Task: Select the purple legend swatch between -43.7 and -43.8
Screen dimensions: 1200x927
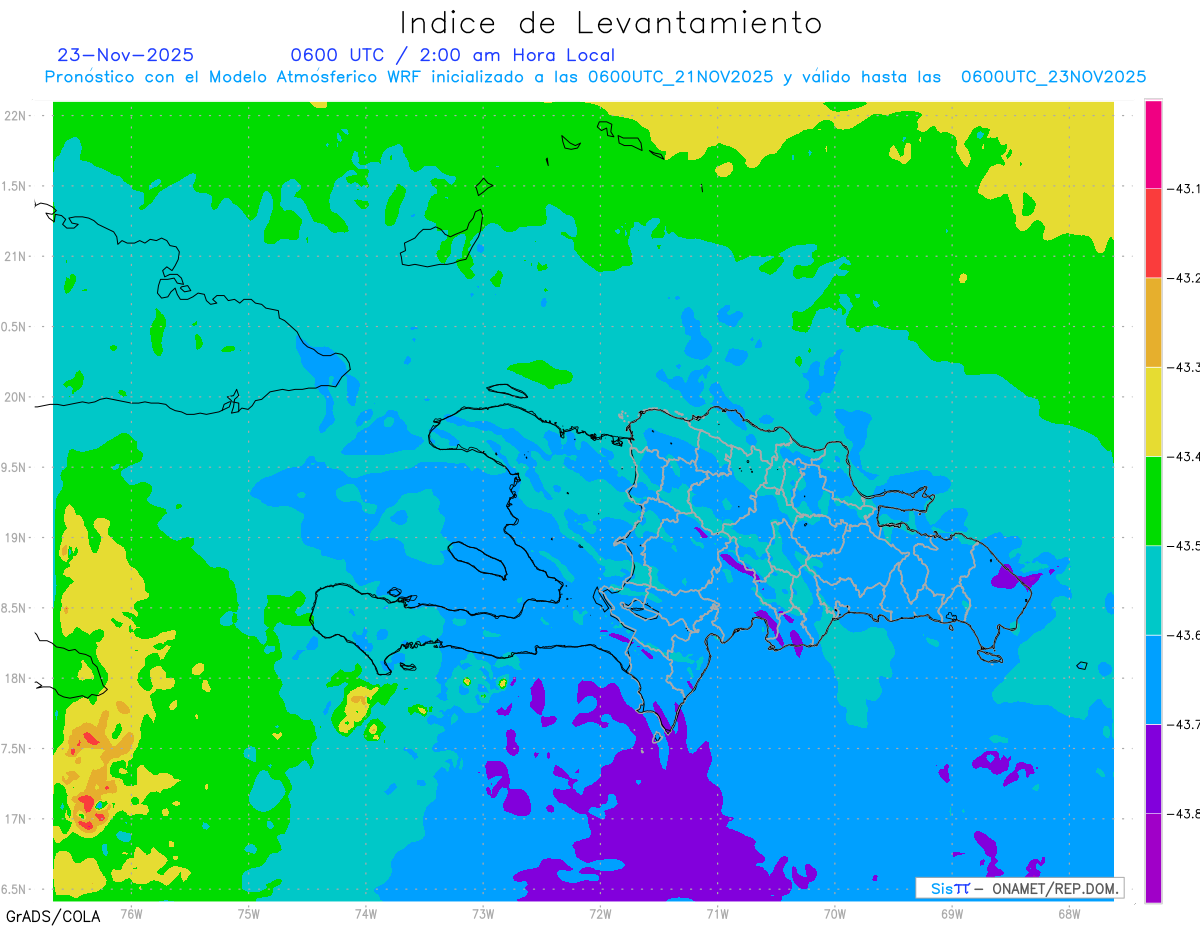Action: [1153, 768]
